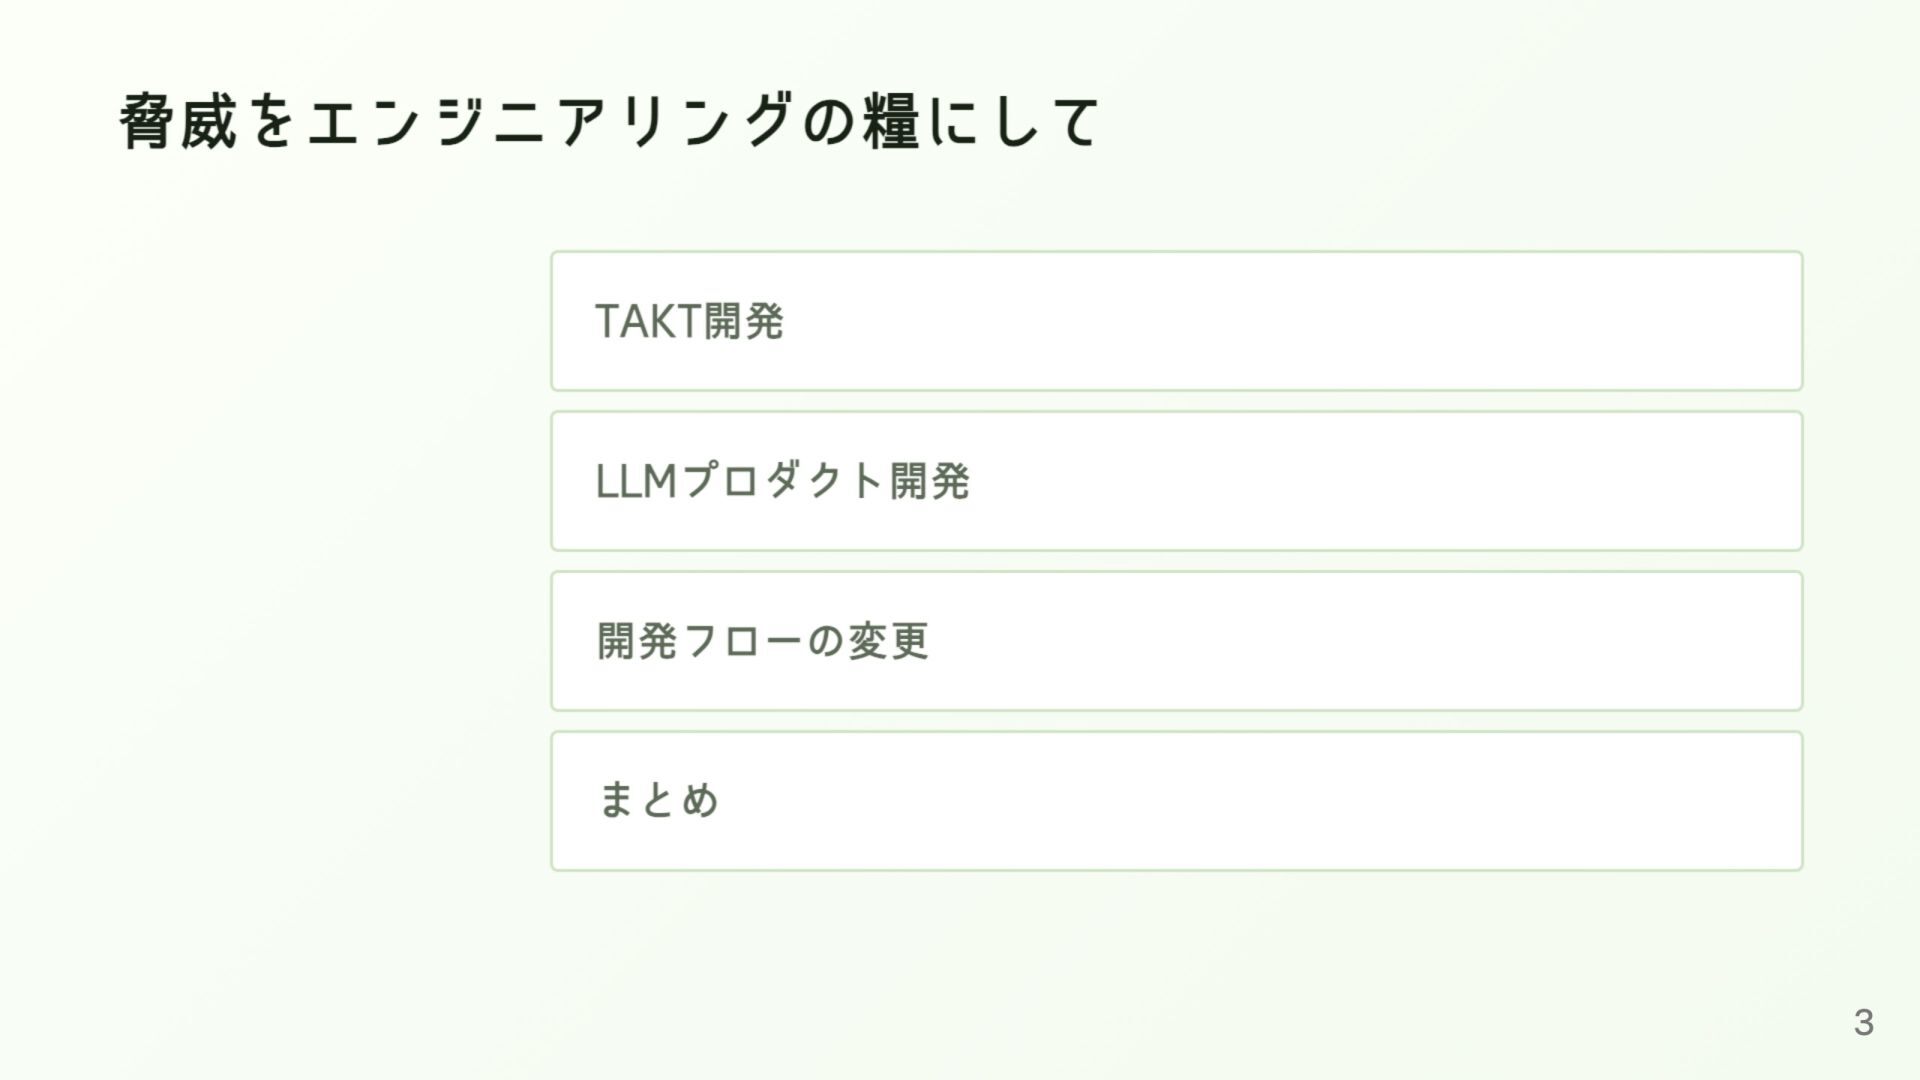Click the word 脅威 in the title
The height and width of the screenshot is (1080, 1920).
pyautogui.click(x=179, y=122)
